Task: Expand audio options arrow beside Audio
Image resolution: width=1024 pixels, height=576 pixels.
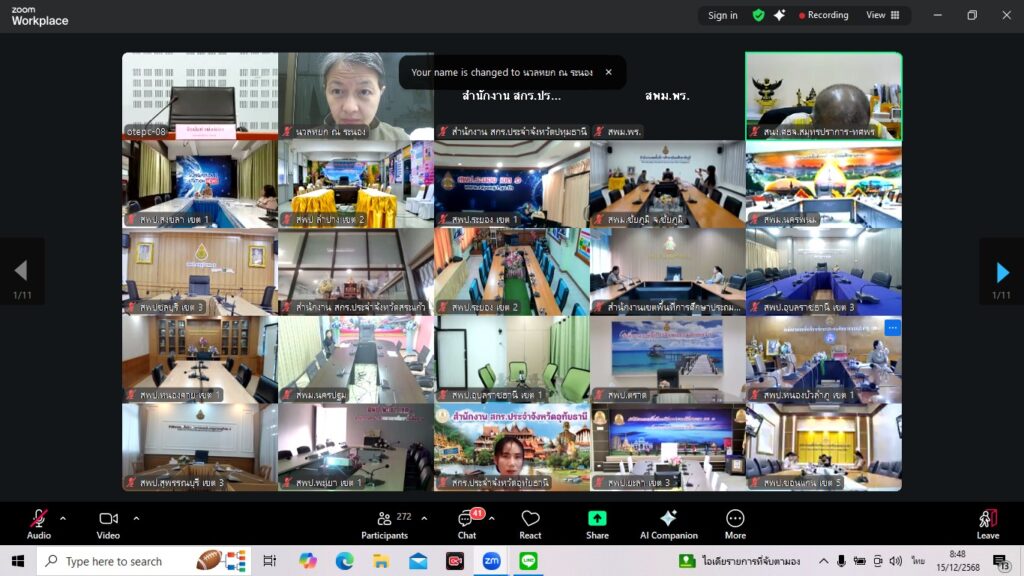Action: (x=63, y=518)
